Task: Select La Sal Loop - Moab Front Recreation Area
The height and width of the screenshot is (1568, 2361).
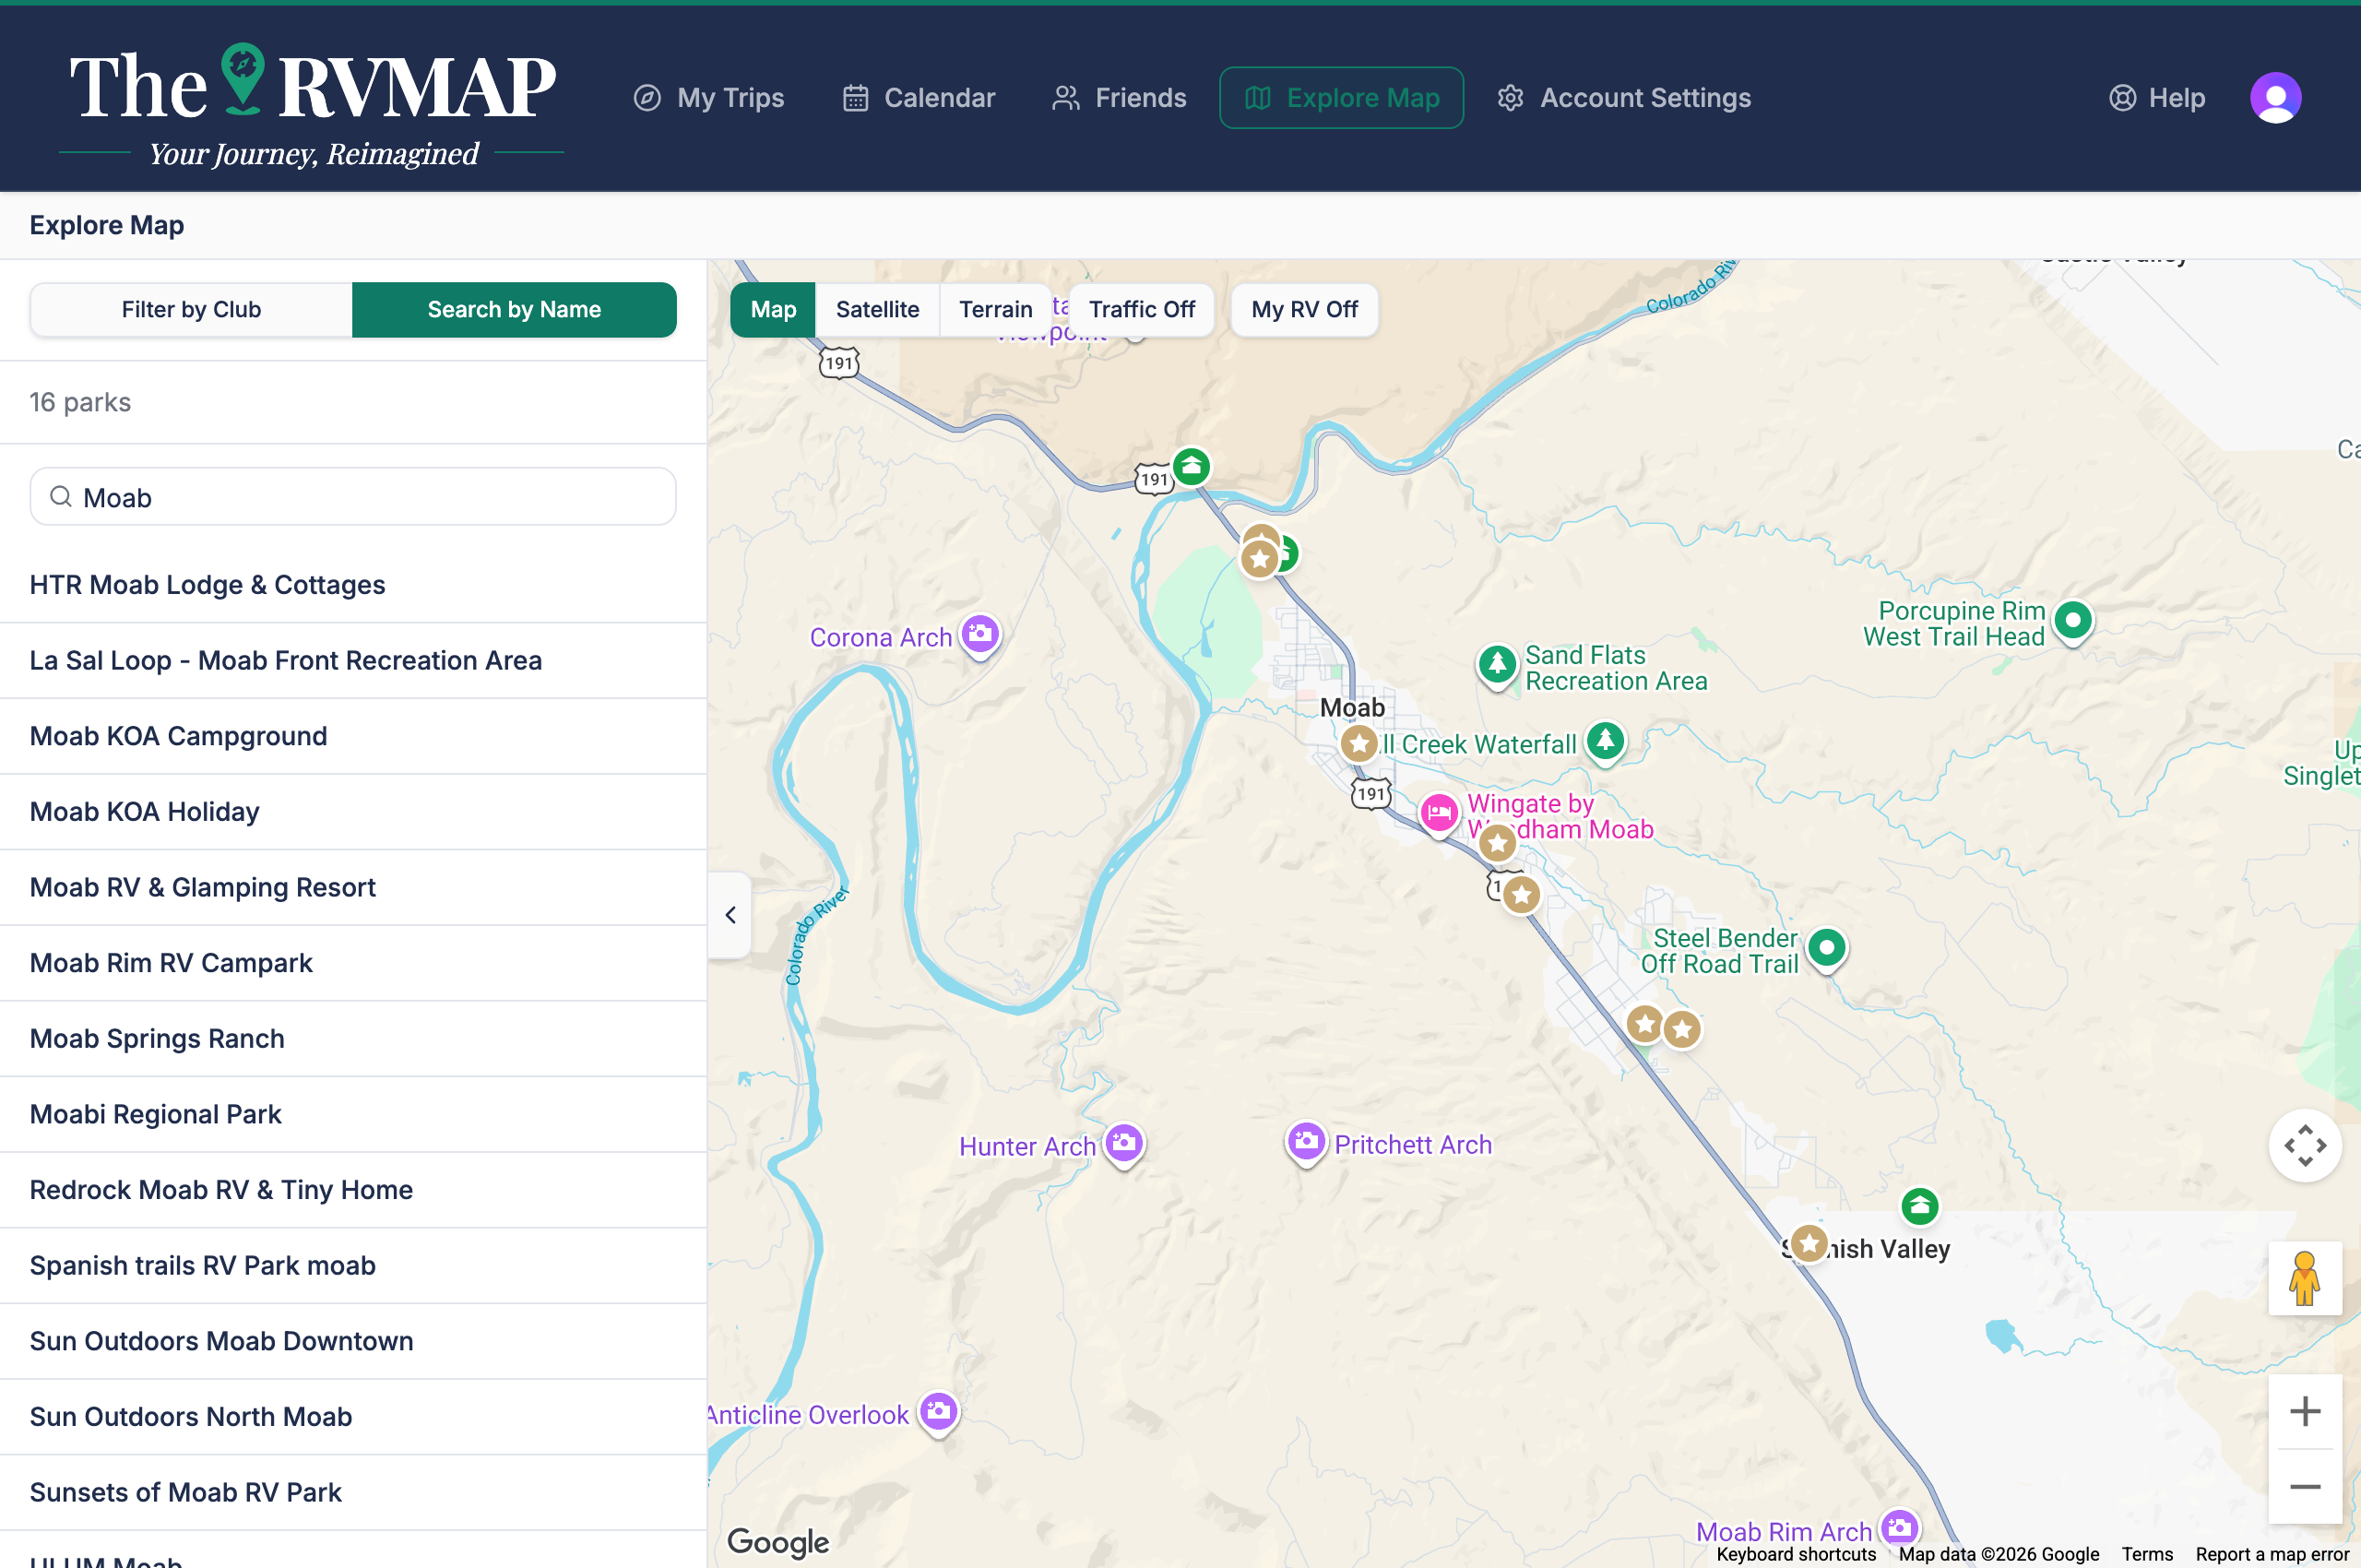Action: (x=353, y=661)
